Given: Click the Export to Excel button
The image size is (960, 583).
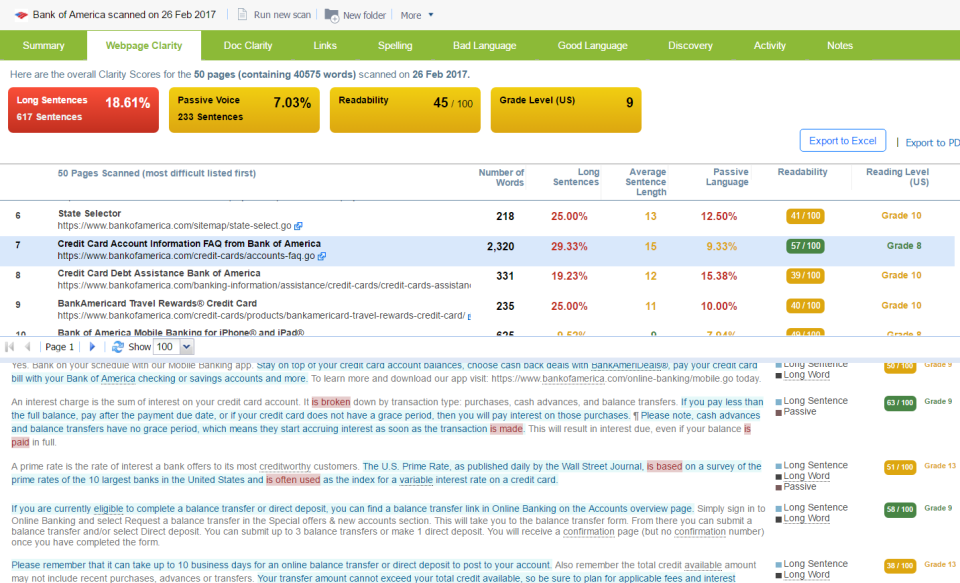Looking at the screenshot, I should tap(842, 141).
